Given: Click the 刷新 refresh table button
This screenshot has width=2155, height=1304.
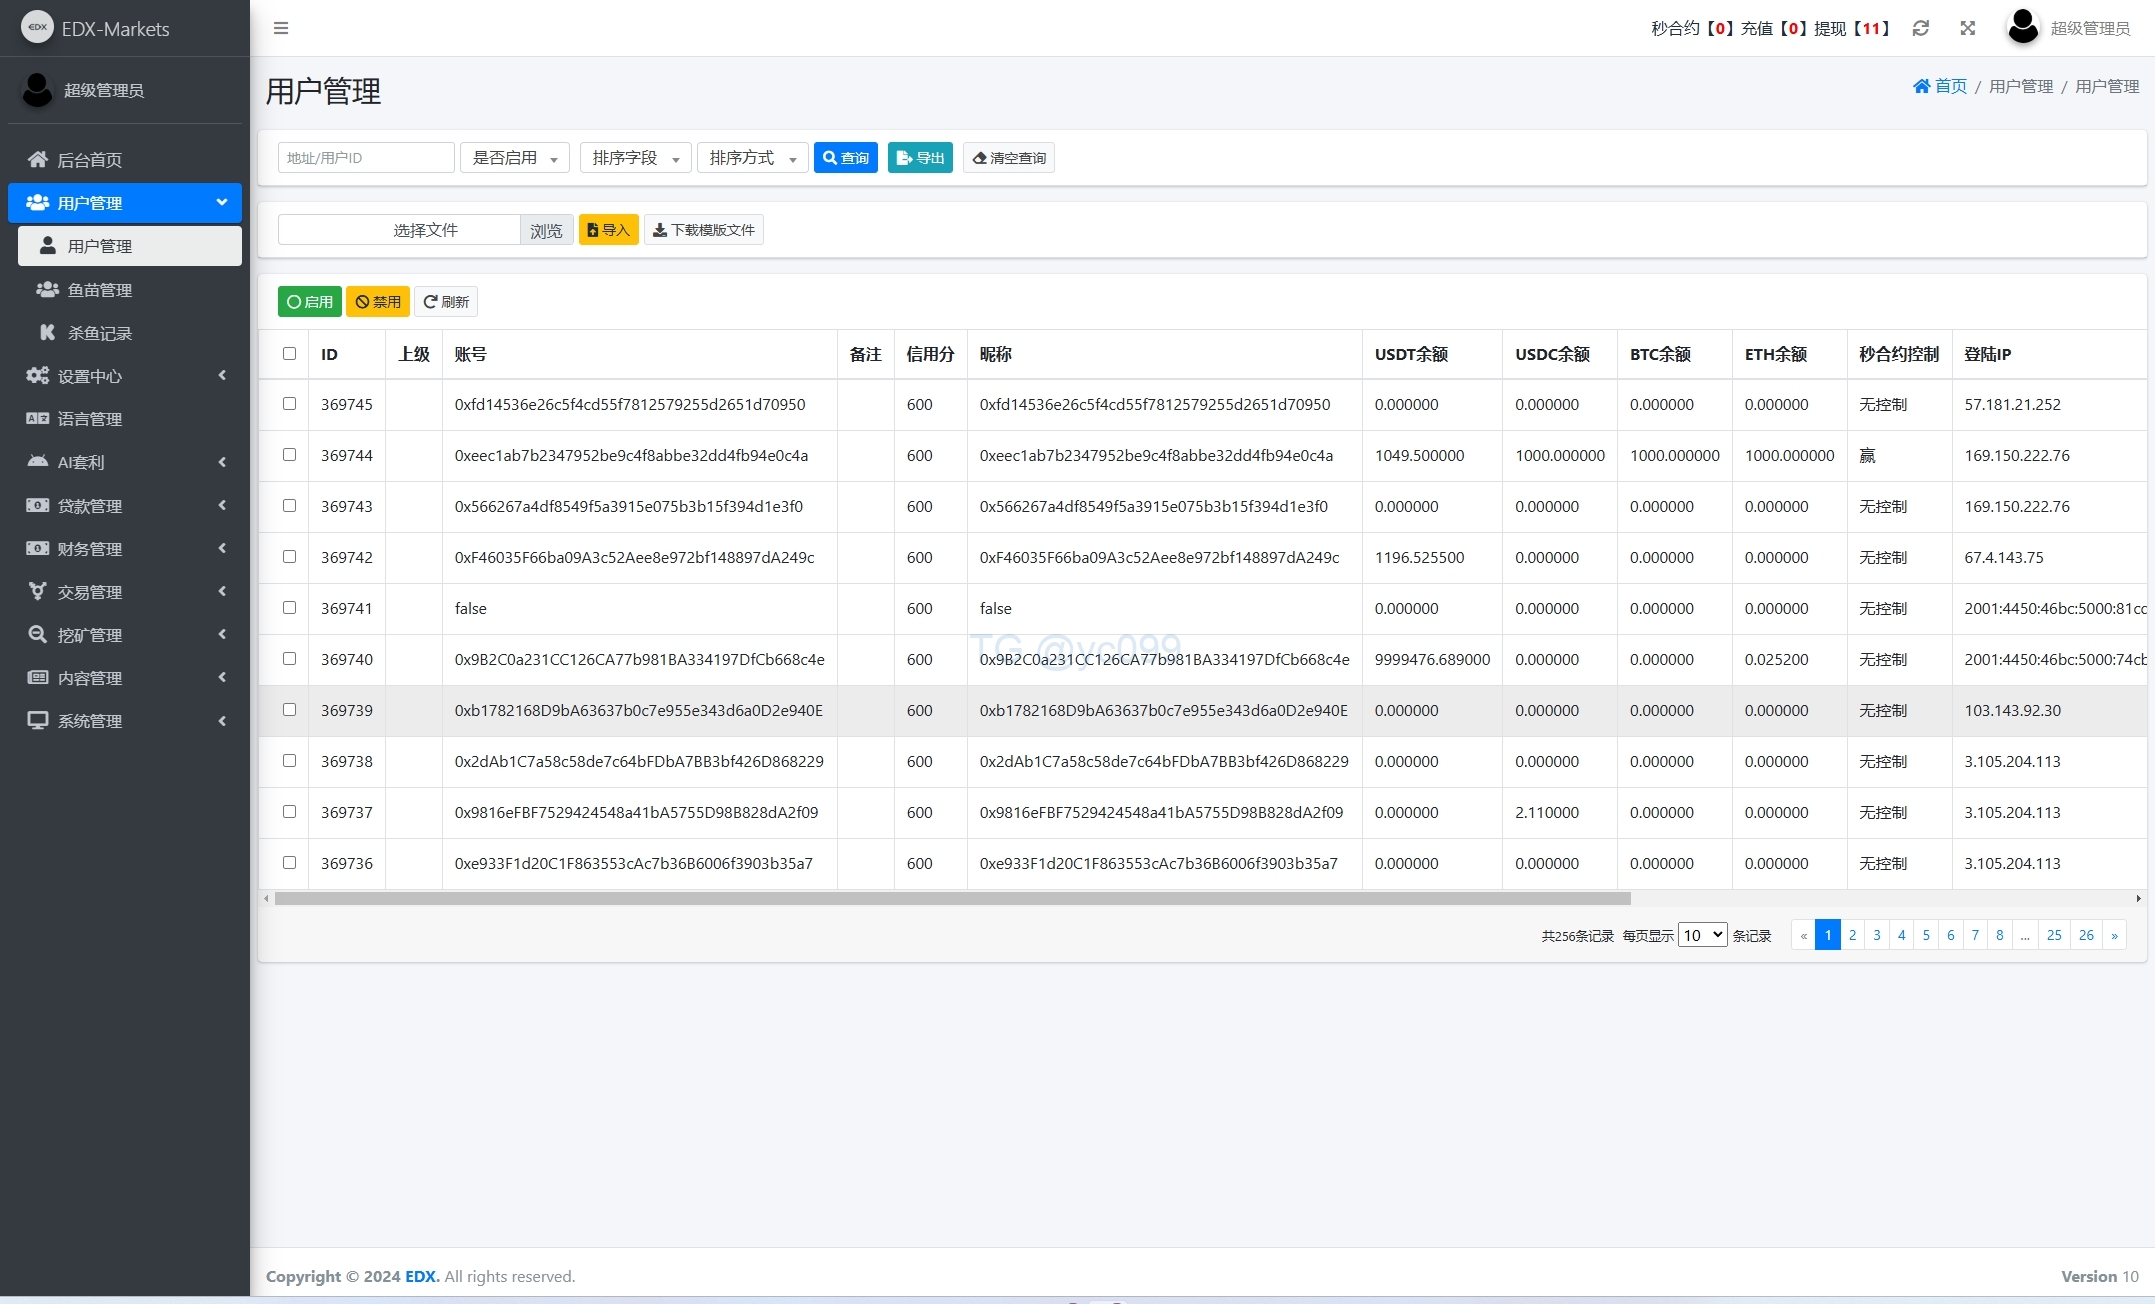Looking at the screenshot, I should (x=446, y=302).
